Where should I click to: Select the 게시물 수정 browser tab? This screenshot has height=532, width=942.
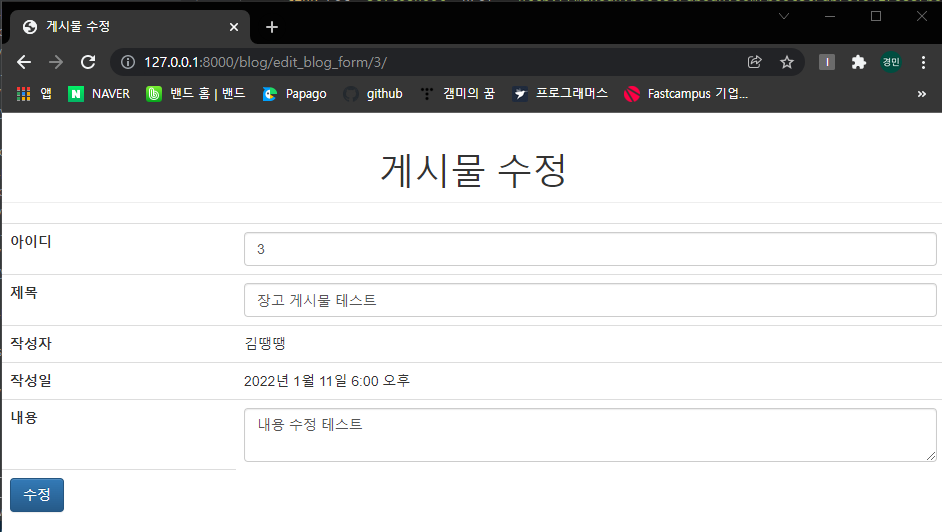click(129, 26)
